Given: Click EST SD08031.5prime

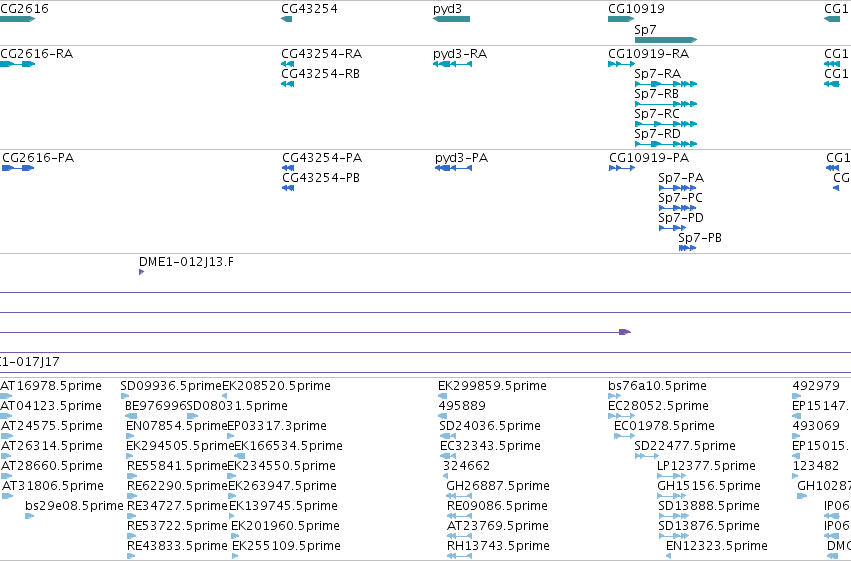Looking at the screenshot, I should 237,406.
